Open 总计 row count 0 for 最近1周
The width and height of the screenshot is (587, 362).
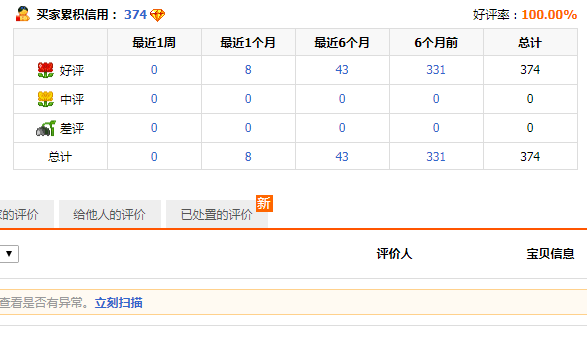tap(154, 156)
